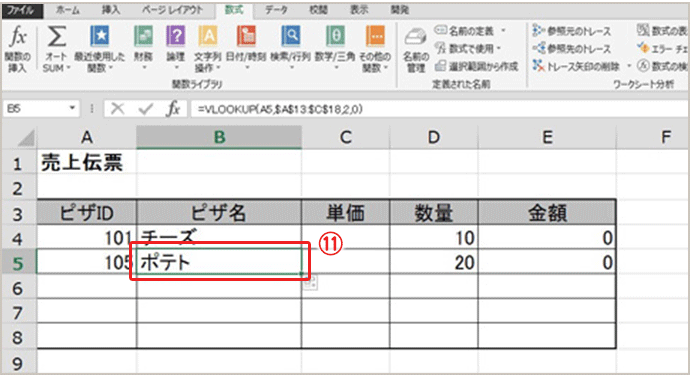Screen dimensions: 690x375
Task: Switch to the データ ribbon tab
Action: [276, 10]
